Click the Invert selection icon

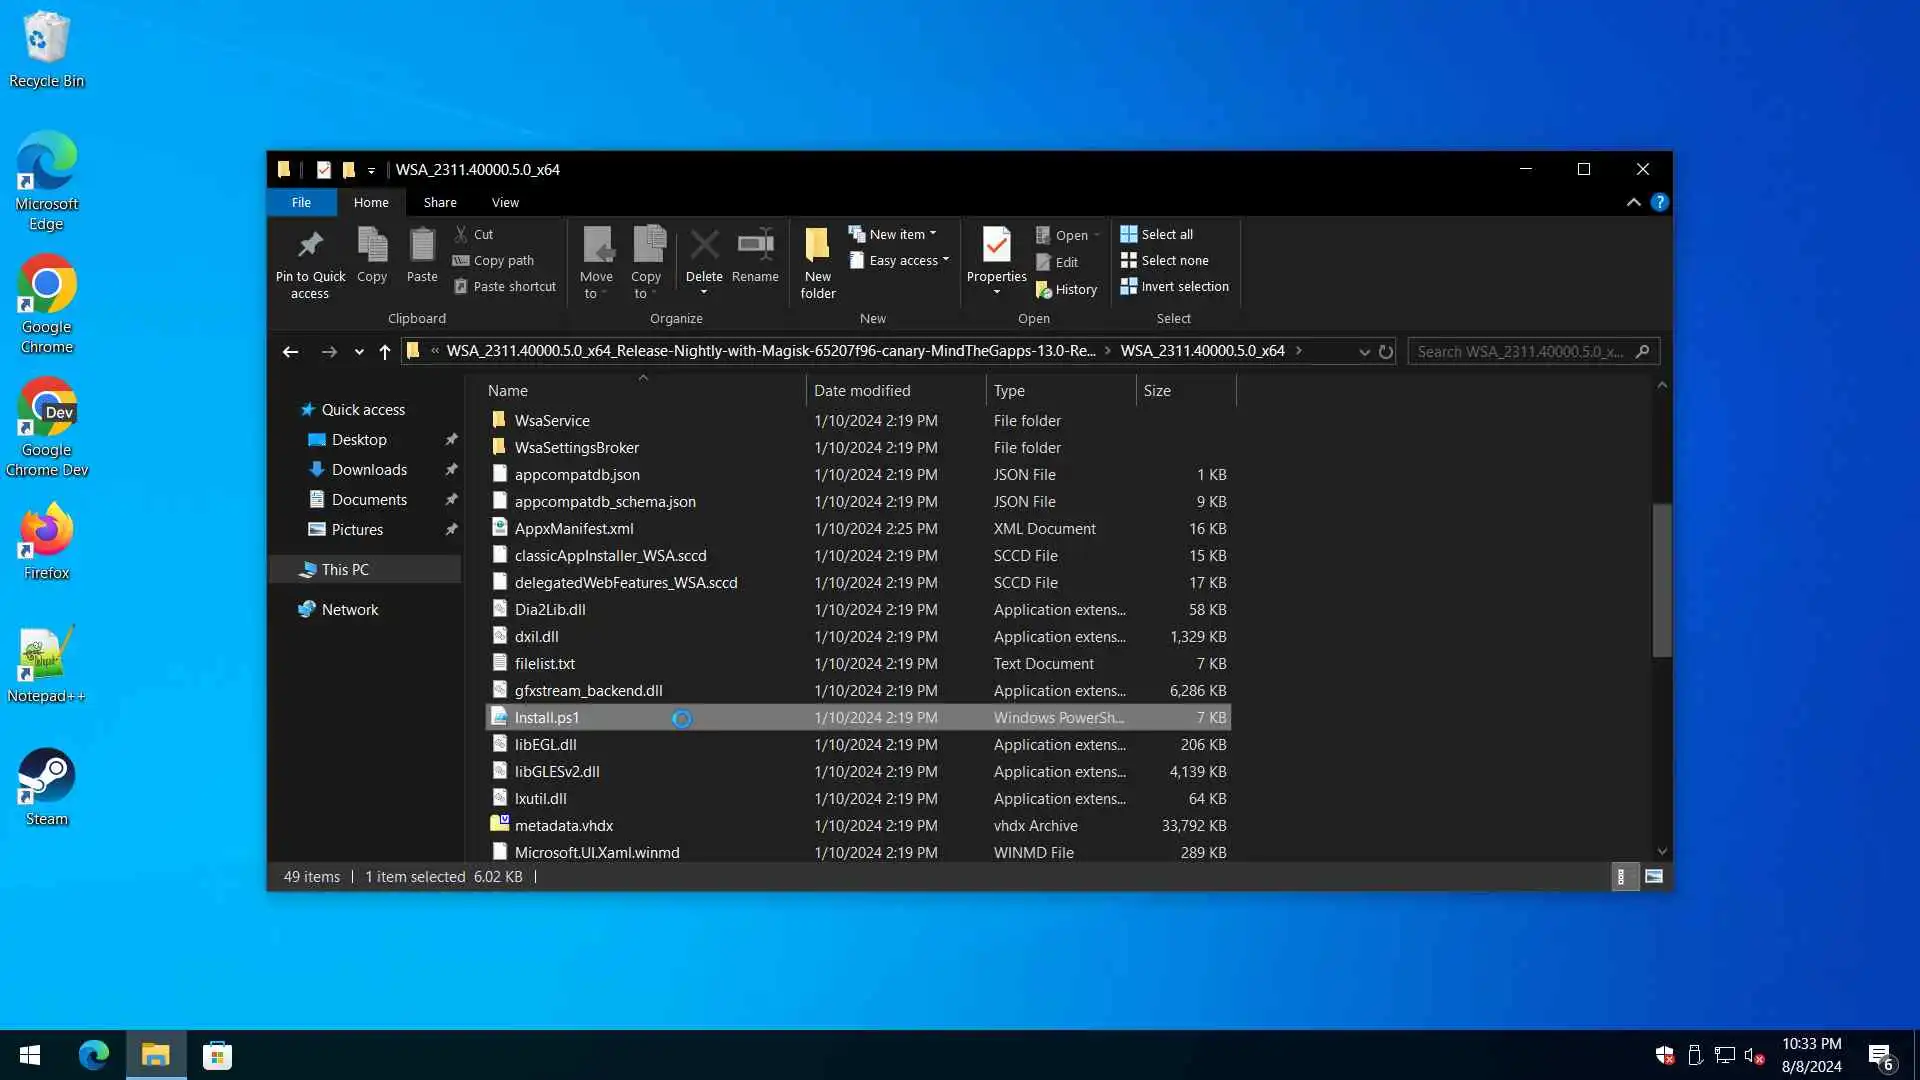click(1129, 286)
